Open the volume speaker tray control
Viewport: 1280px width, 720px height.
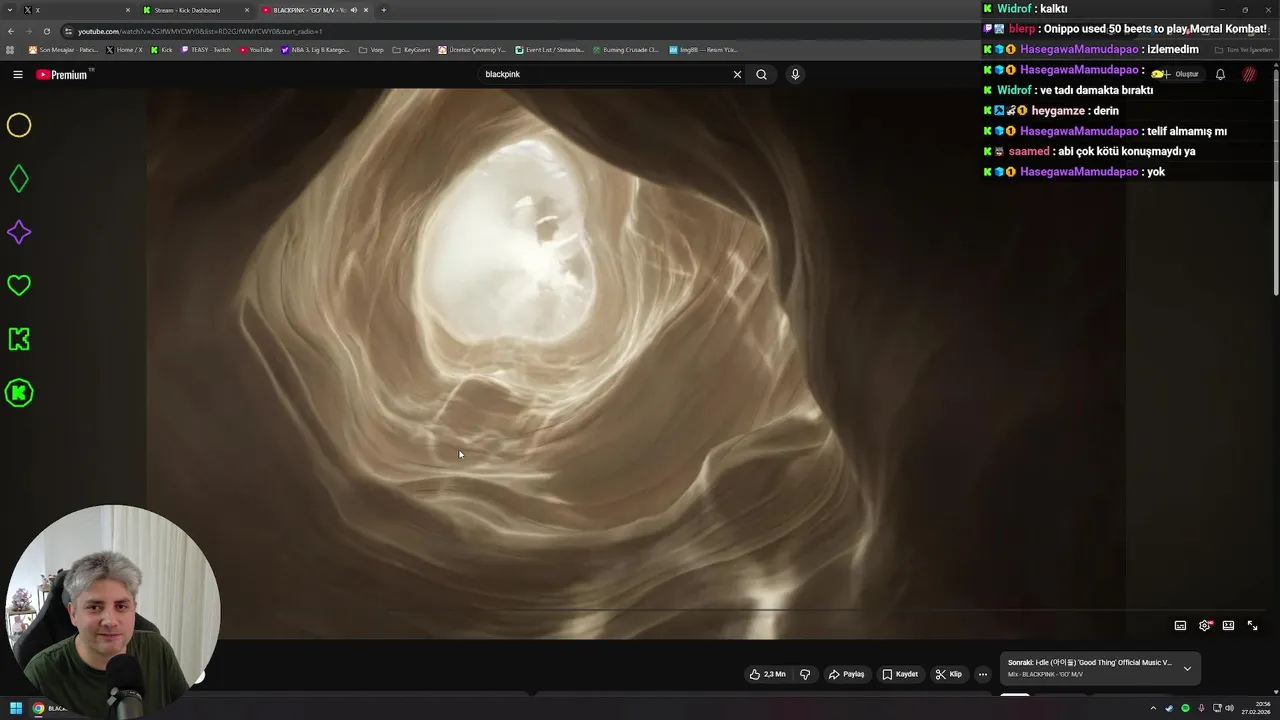click(x=1229, y=708)
